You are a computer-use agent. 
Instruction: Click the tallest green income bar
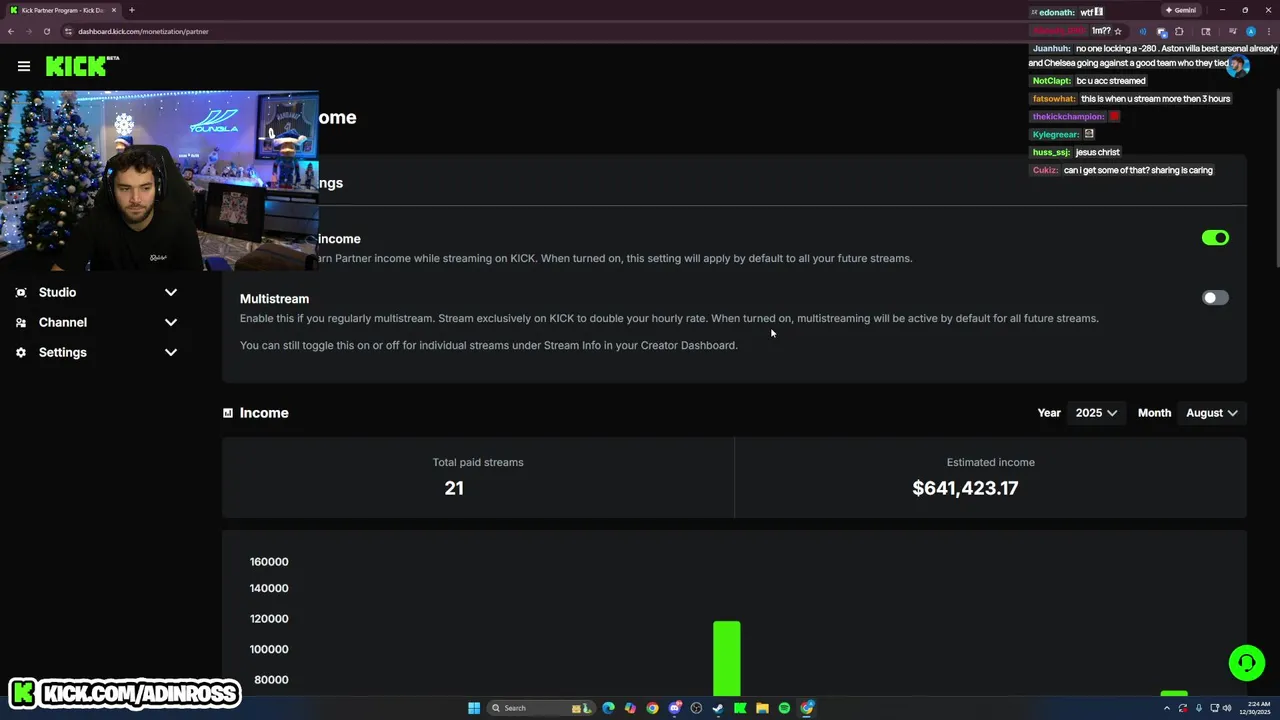727,658
